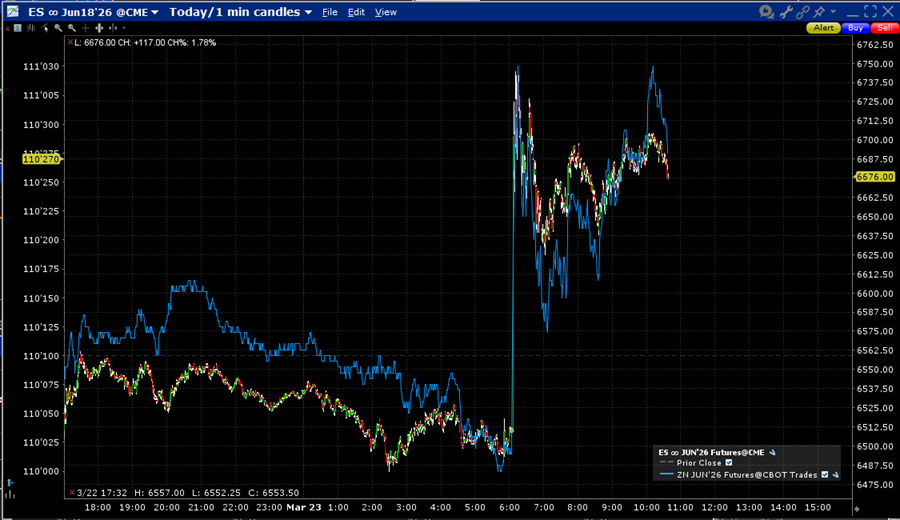Open the chat assistant icon in title bar
900x520 pixels.
pyautogui.click(x=767, y=12)
